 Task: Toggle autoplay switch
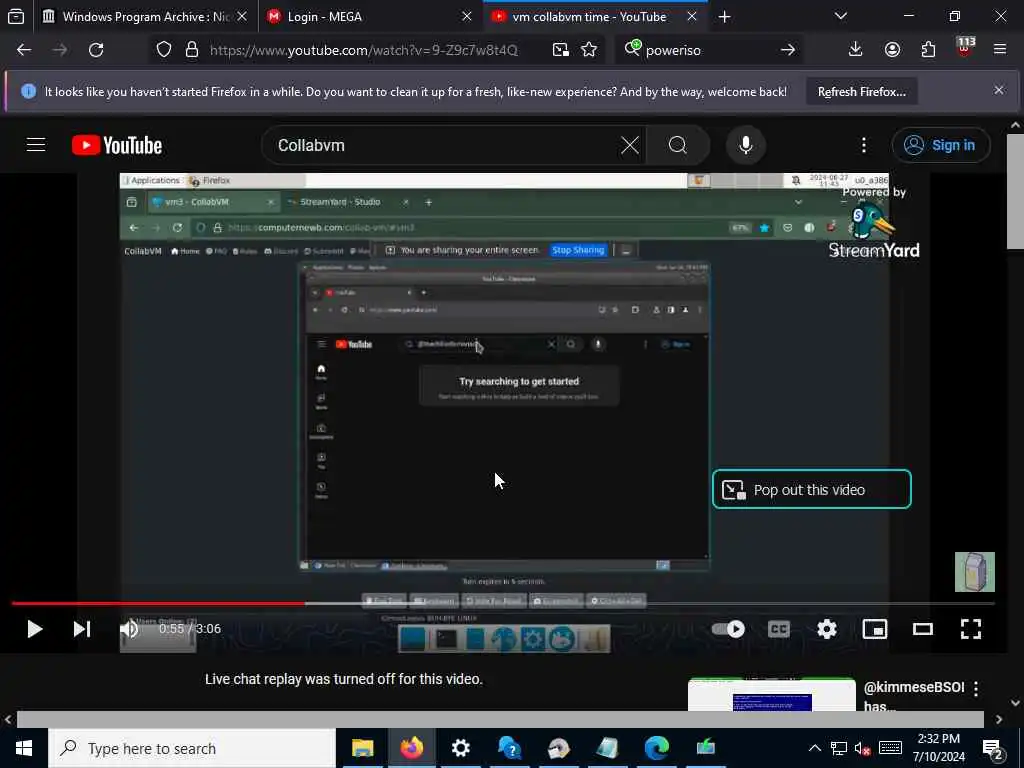728,629
